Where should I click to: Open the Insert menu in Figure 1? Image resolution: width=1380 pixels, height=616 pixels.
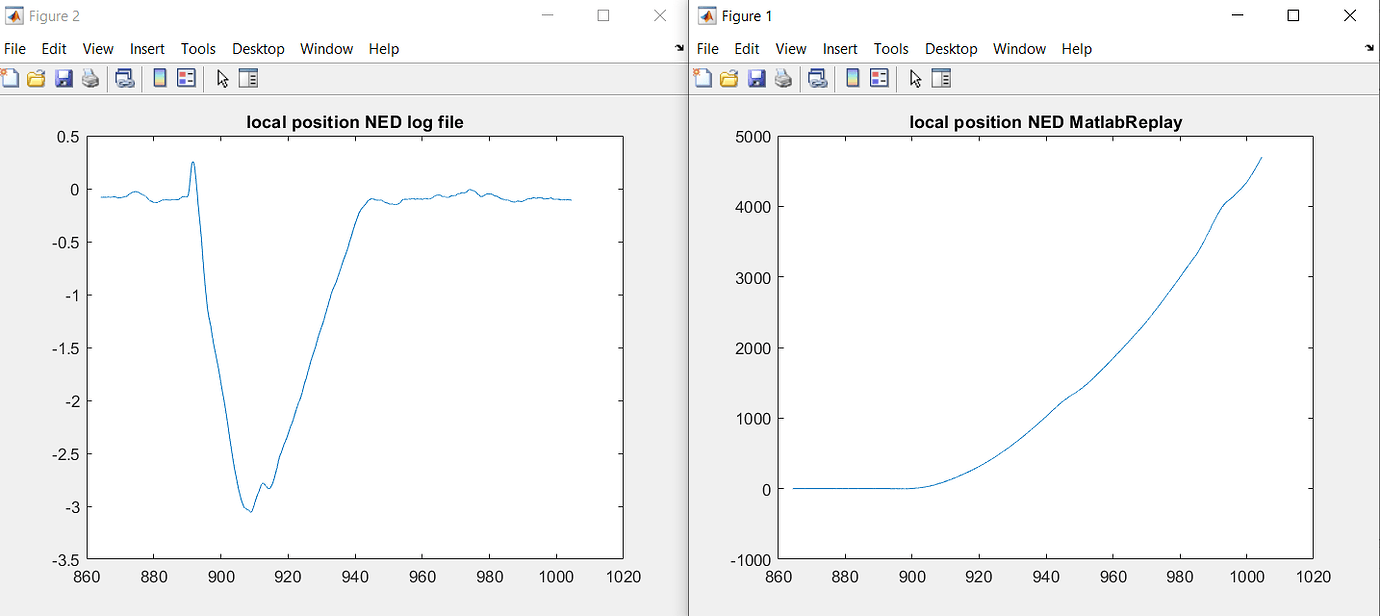click(840, 48)
